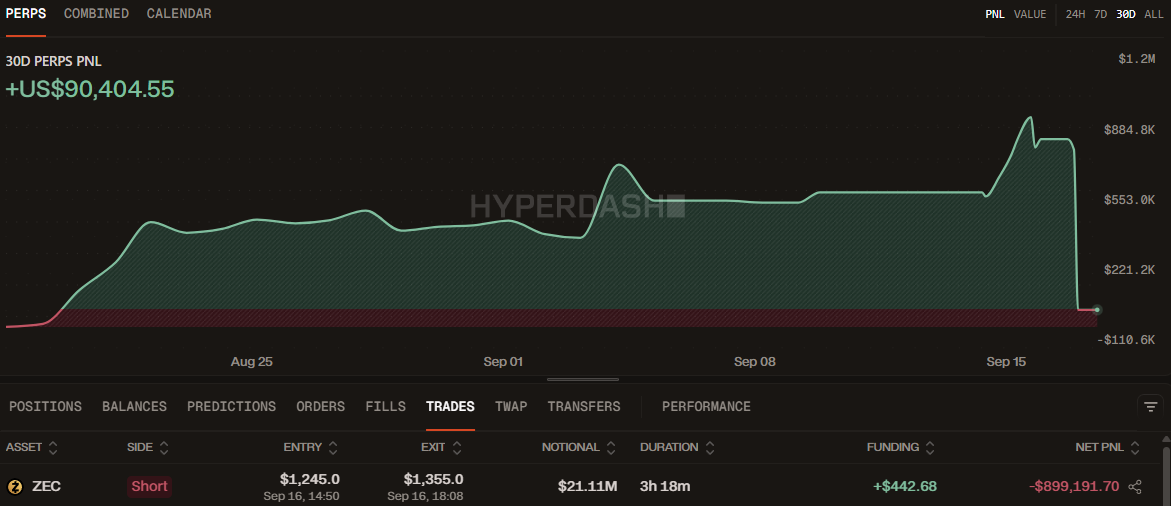The height and width of the screenshot is (506, 1171).
Task: Click the $884.8K y-axis label
Action: [x=1129, y=130]
